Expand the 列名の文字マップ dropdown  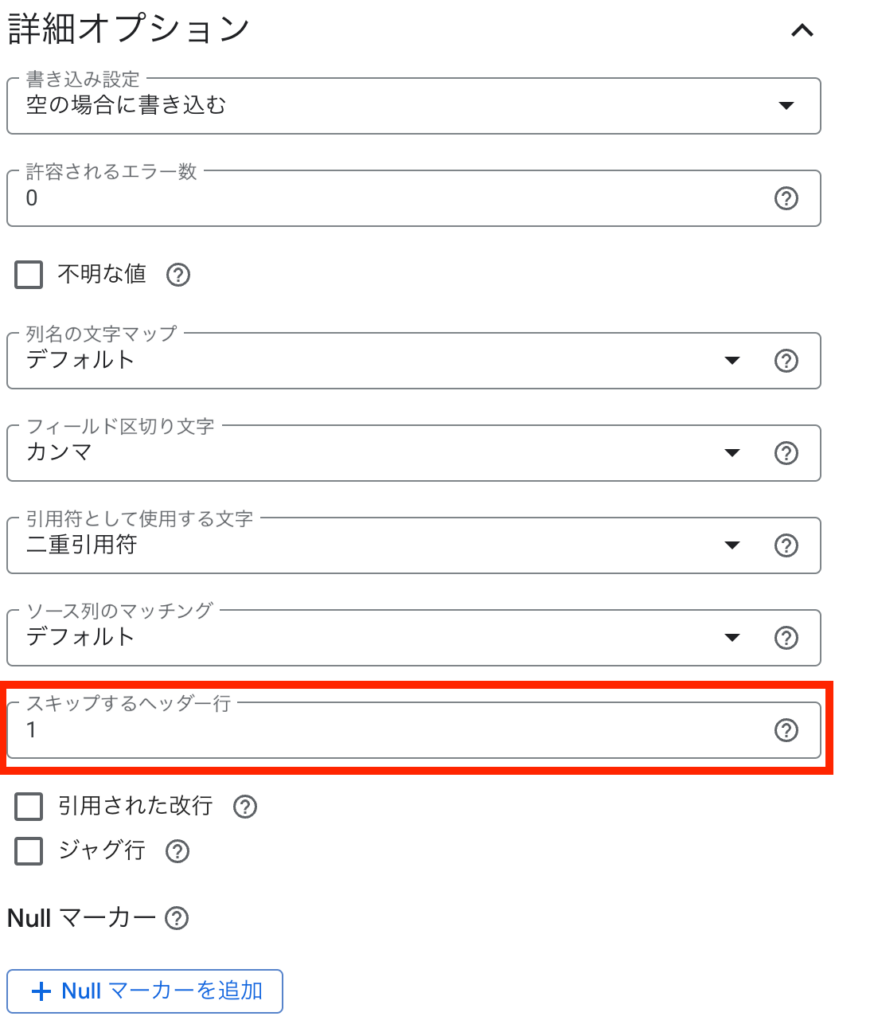tap(380, 361)
